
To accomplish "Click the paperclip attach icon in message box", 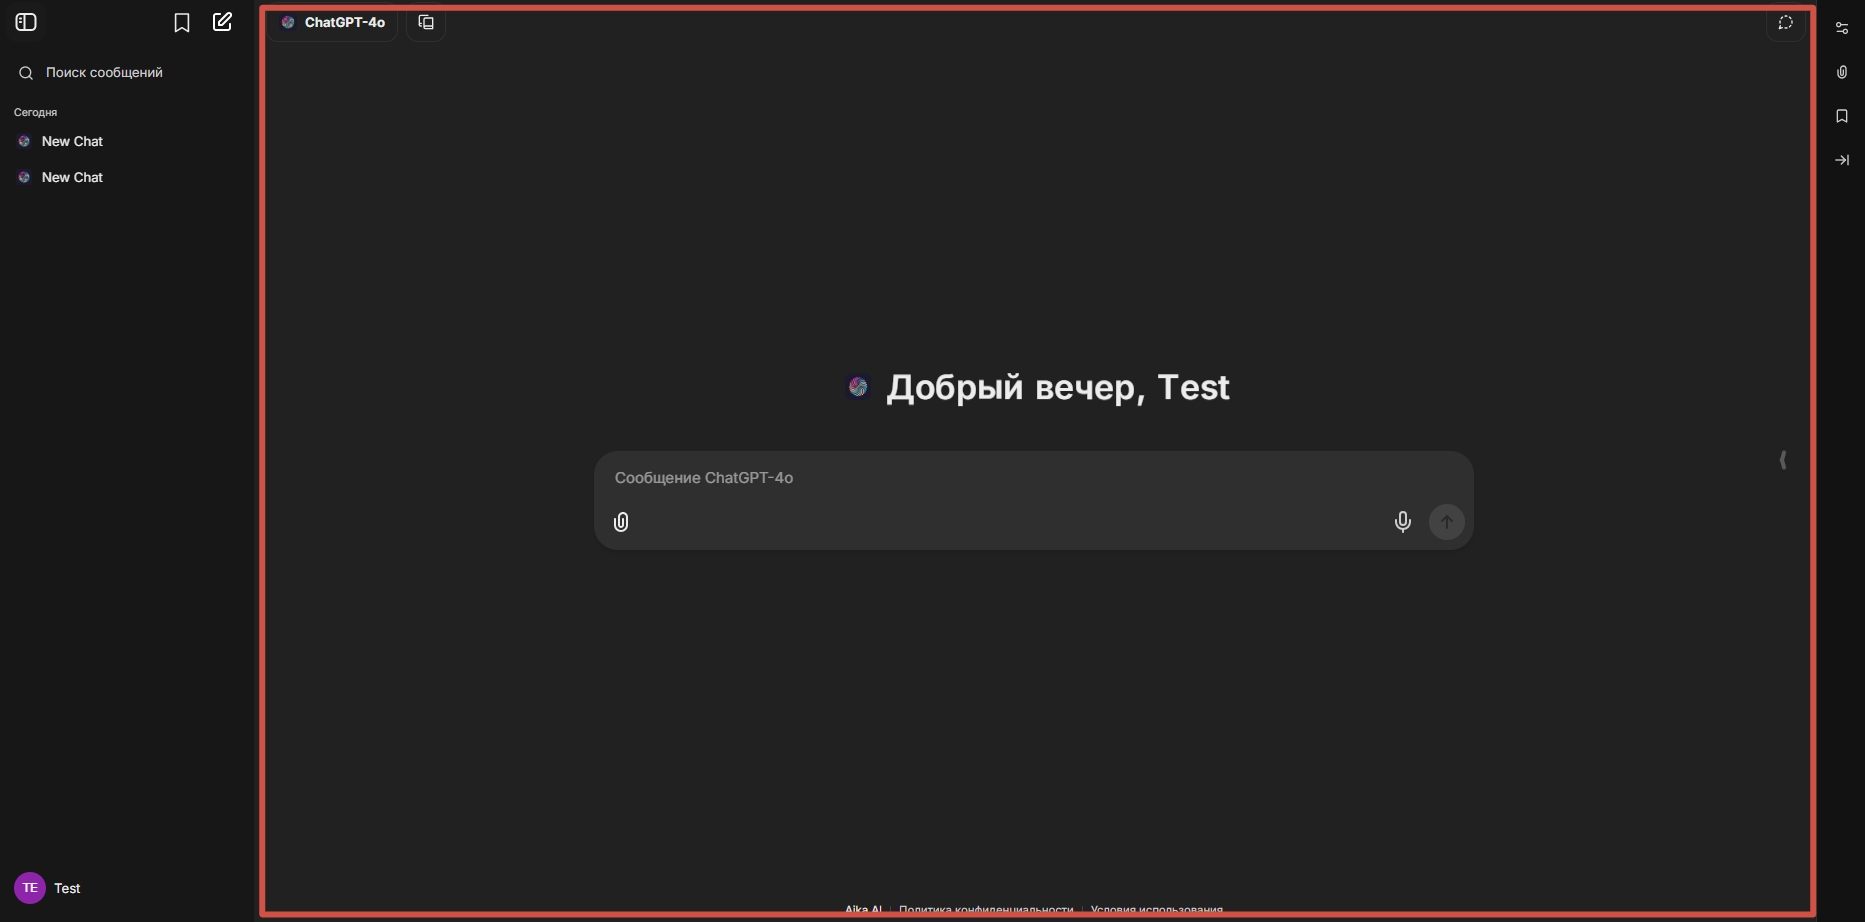I will tap(621, 522).
